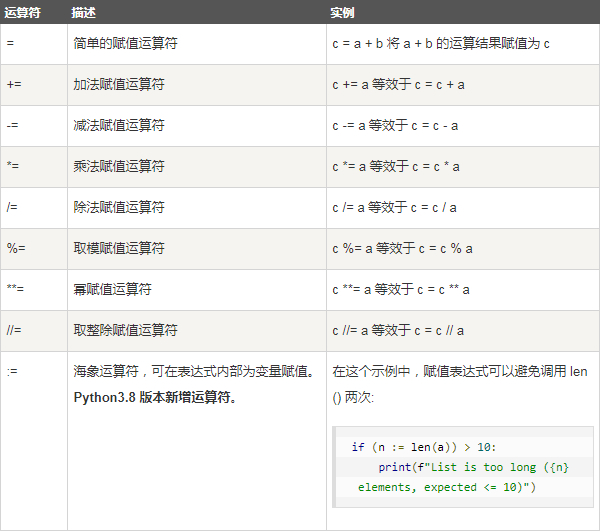This screenshot has width=600, height=531.
Task: Click the 取整除赋值运算符 description
Action: coord(126,331)
